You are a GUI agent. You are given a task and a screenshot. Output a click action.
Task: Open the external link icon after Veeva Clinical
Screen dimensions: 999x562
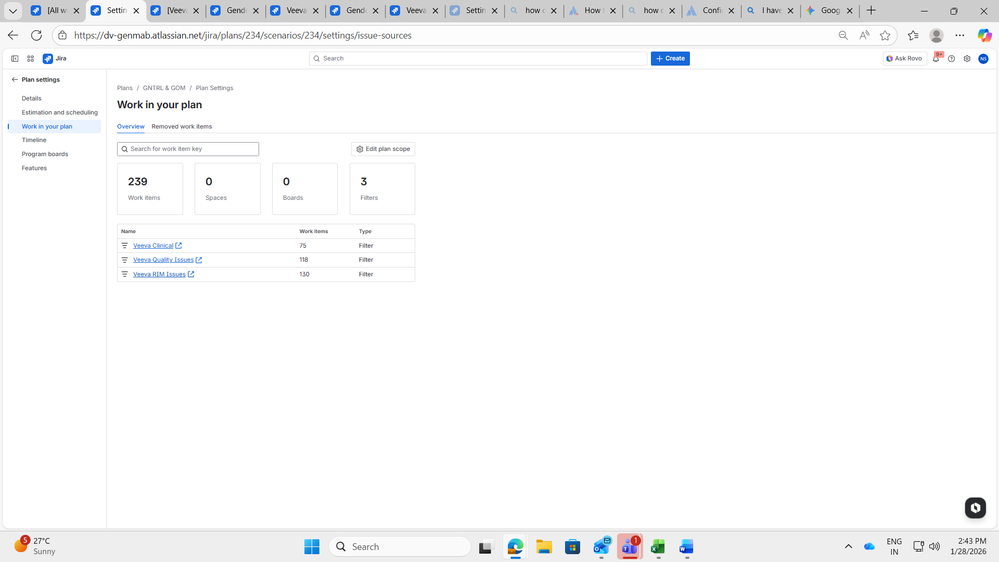point(178,245)
